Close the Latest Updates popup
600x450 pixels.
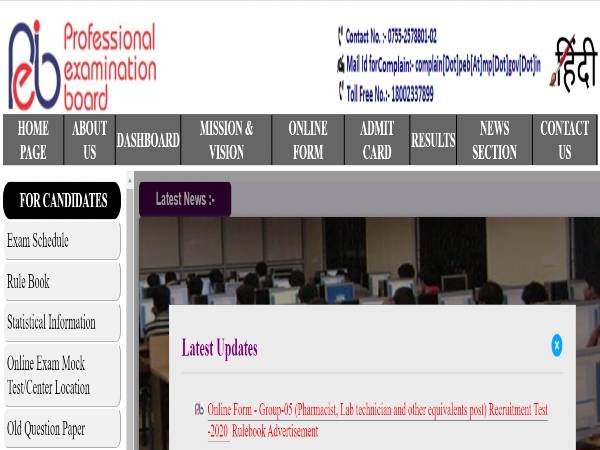click(556, 346)
